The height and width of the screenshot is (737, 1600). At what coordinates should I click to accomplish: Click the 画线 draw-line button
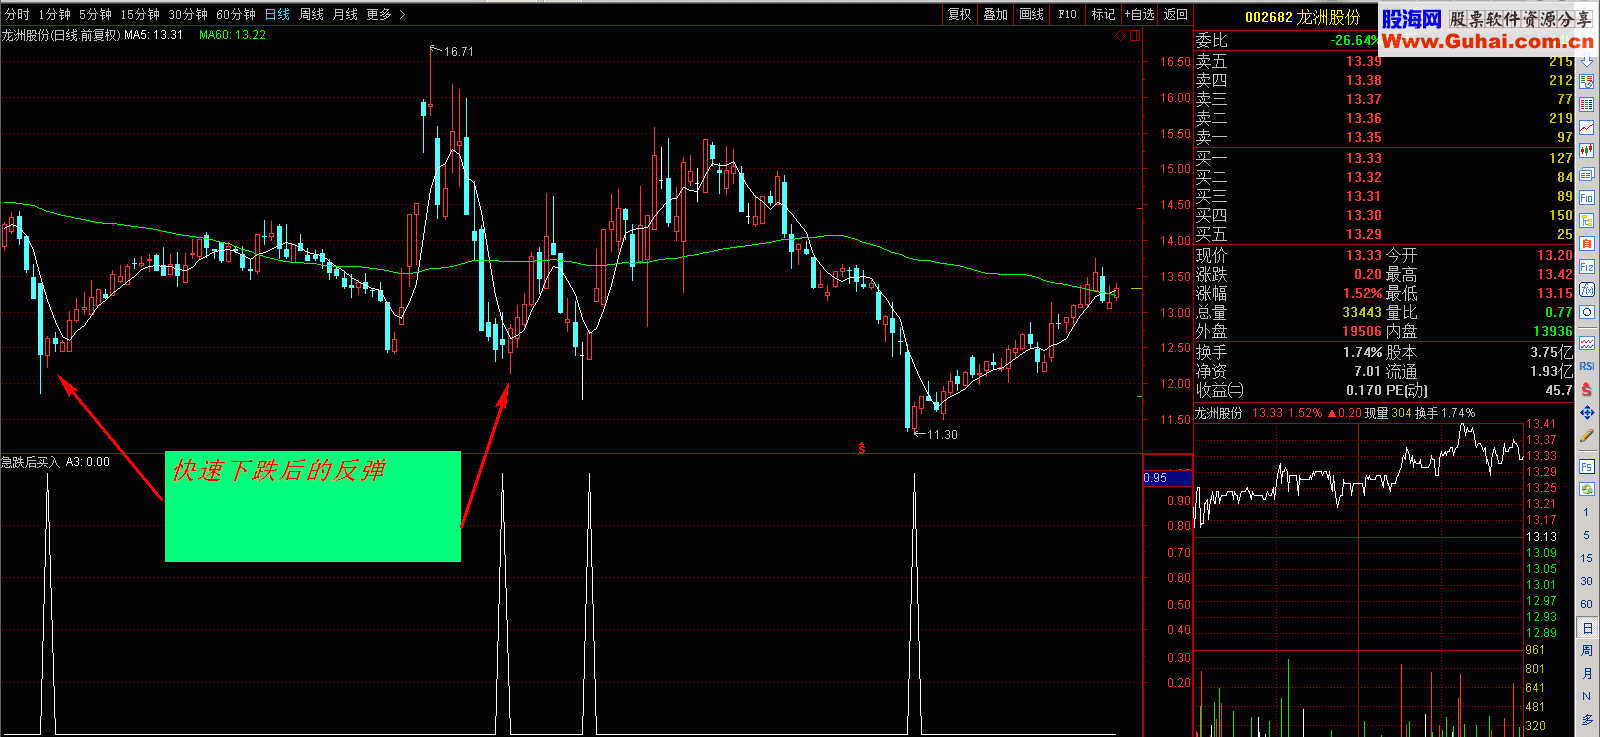[x=1032, y=14]
